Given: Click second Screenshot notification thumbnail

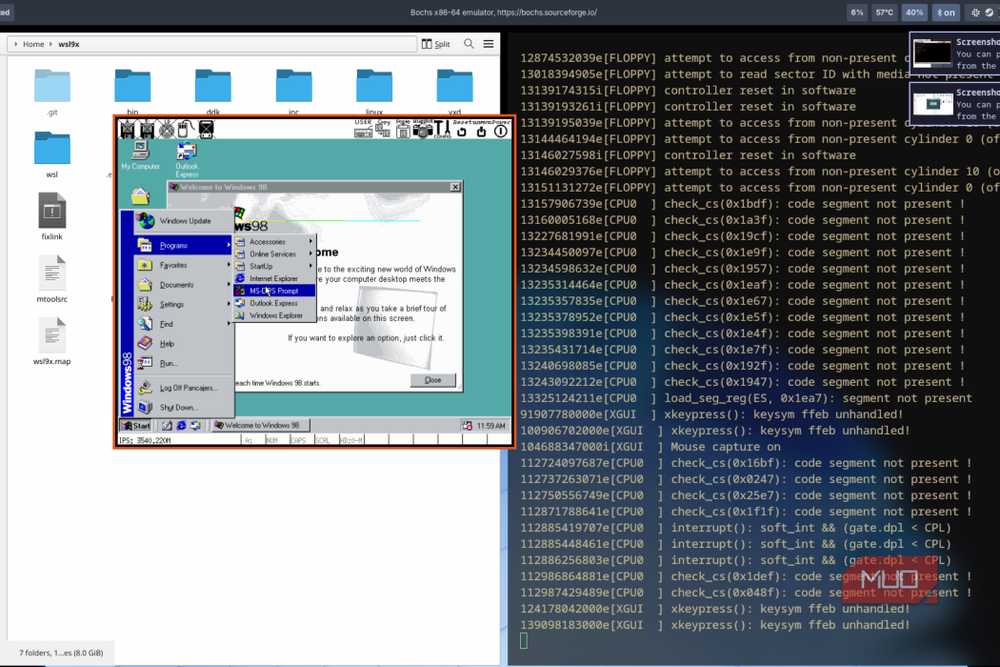Looking at the screenshot, I should [x=932, y=103].
